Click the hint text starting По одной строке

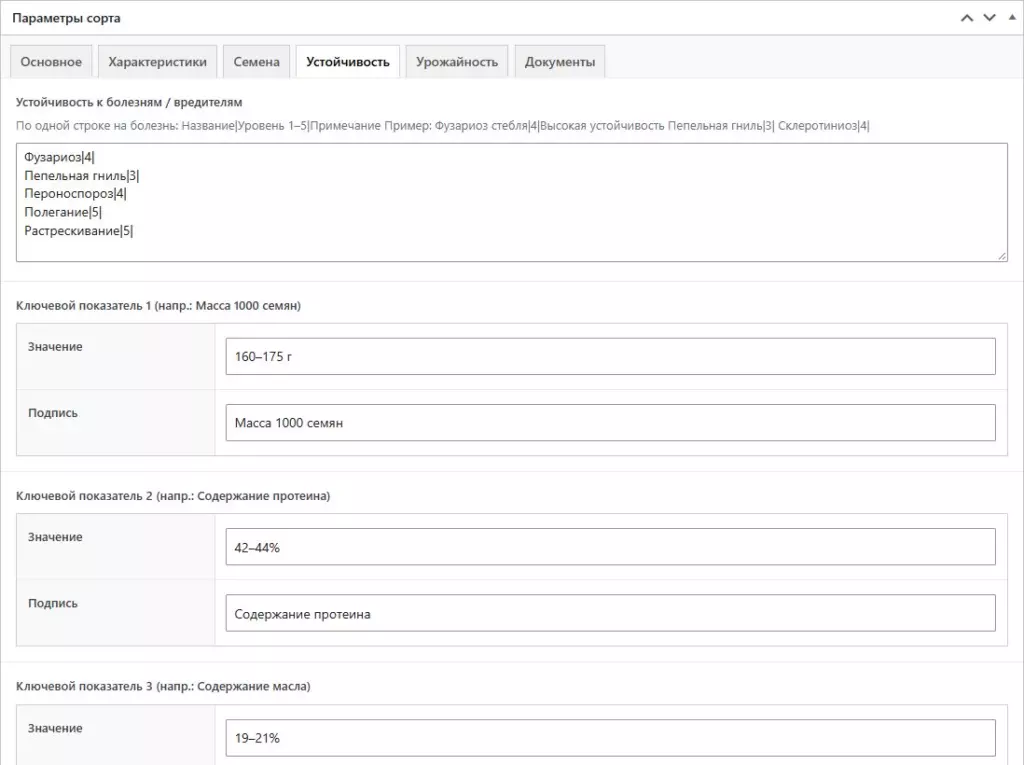coord(443,126)
